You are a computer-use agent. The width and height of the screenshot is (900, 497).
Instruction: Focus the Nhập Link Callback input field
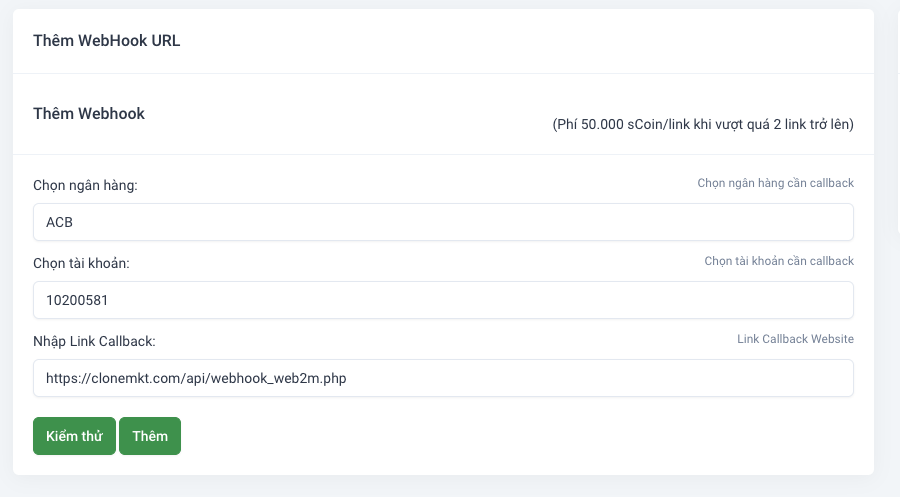pyautogui.click(x=443, y=378)
